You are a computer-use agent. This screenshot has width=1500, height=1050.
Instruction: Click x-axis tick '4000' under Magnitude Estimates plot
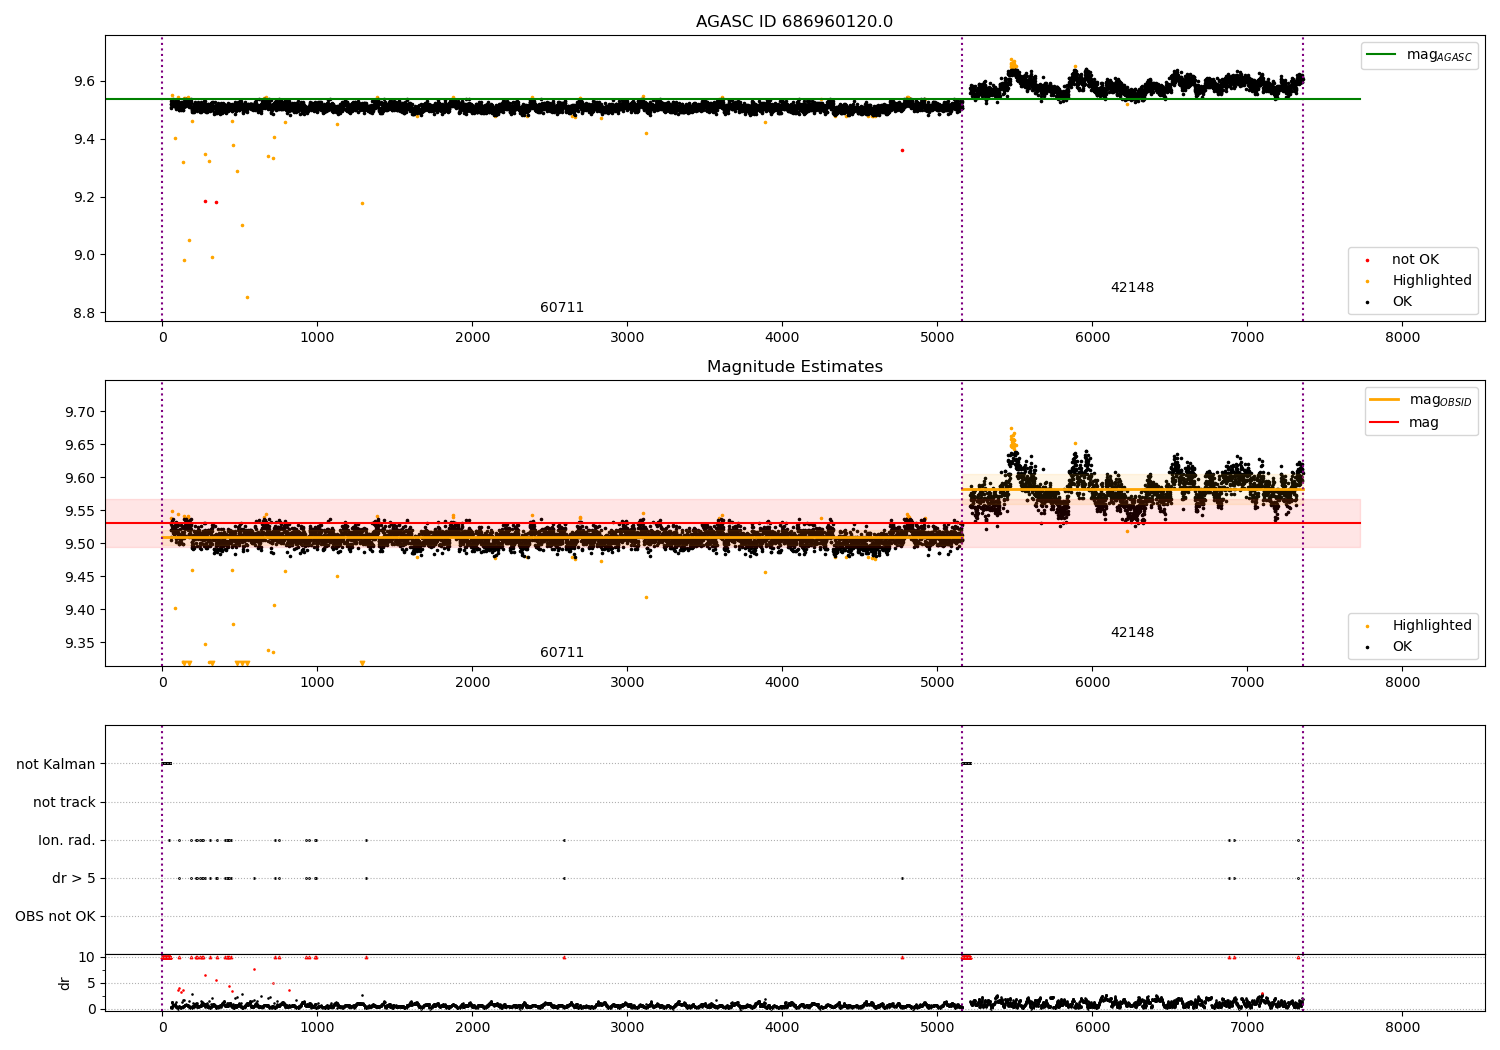click(782, 683)
